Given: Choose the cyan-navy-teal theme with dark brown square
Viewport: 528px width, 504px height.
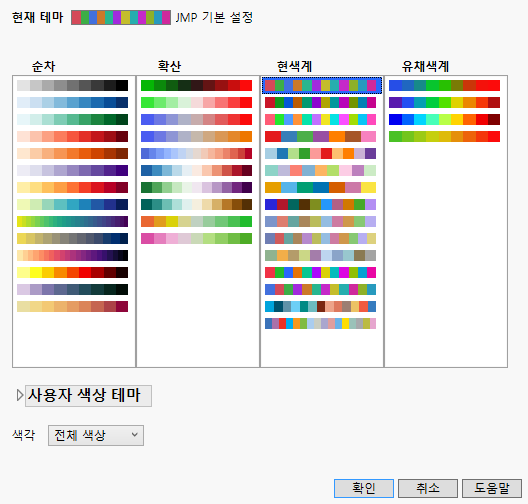Looking at the screenshot, I should (320, 306).
